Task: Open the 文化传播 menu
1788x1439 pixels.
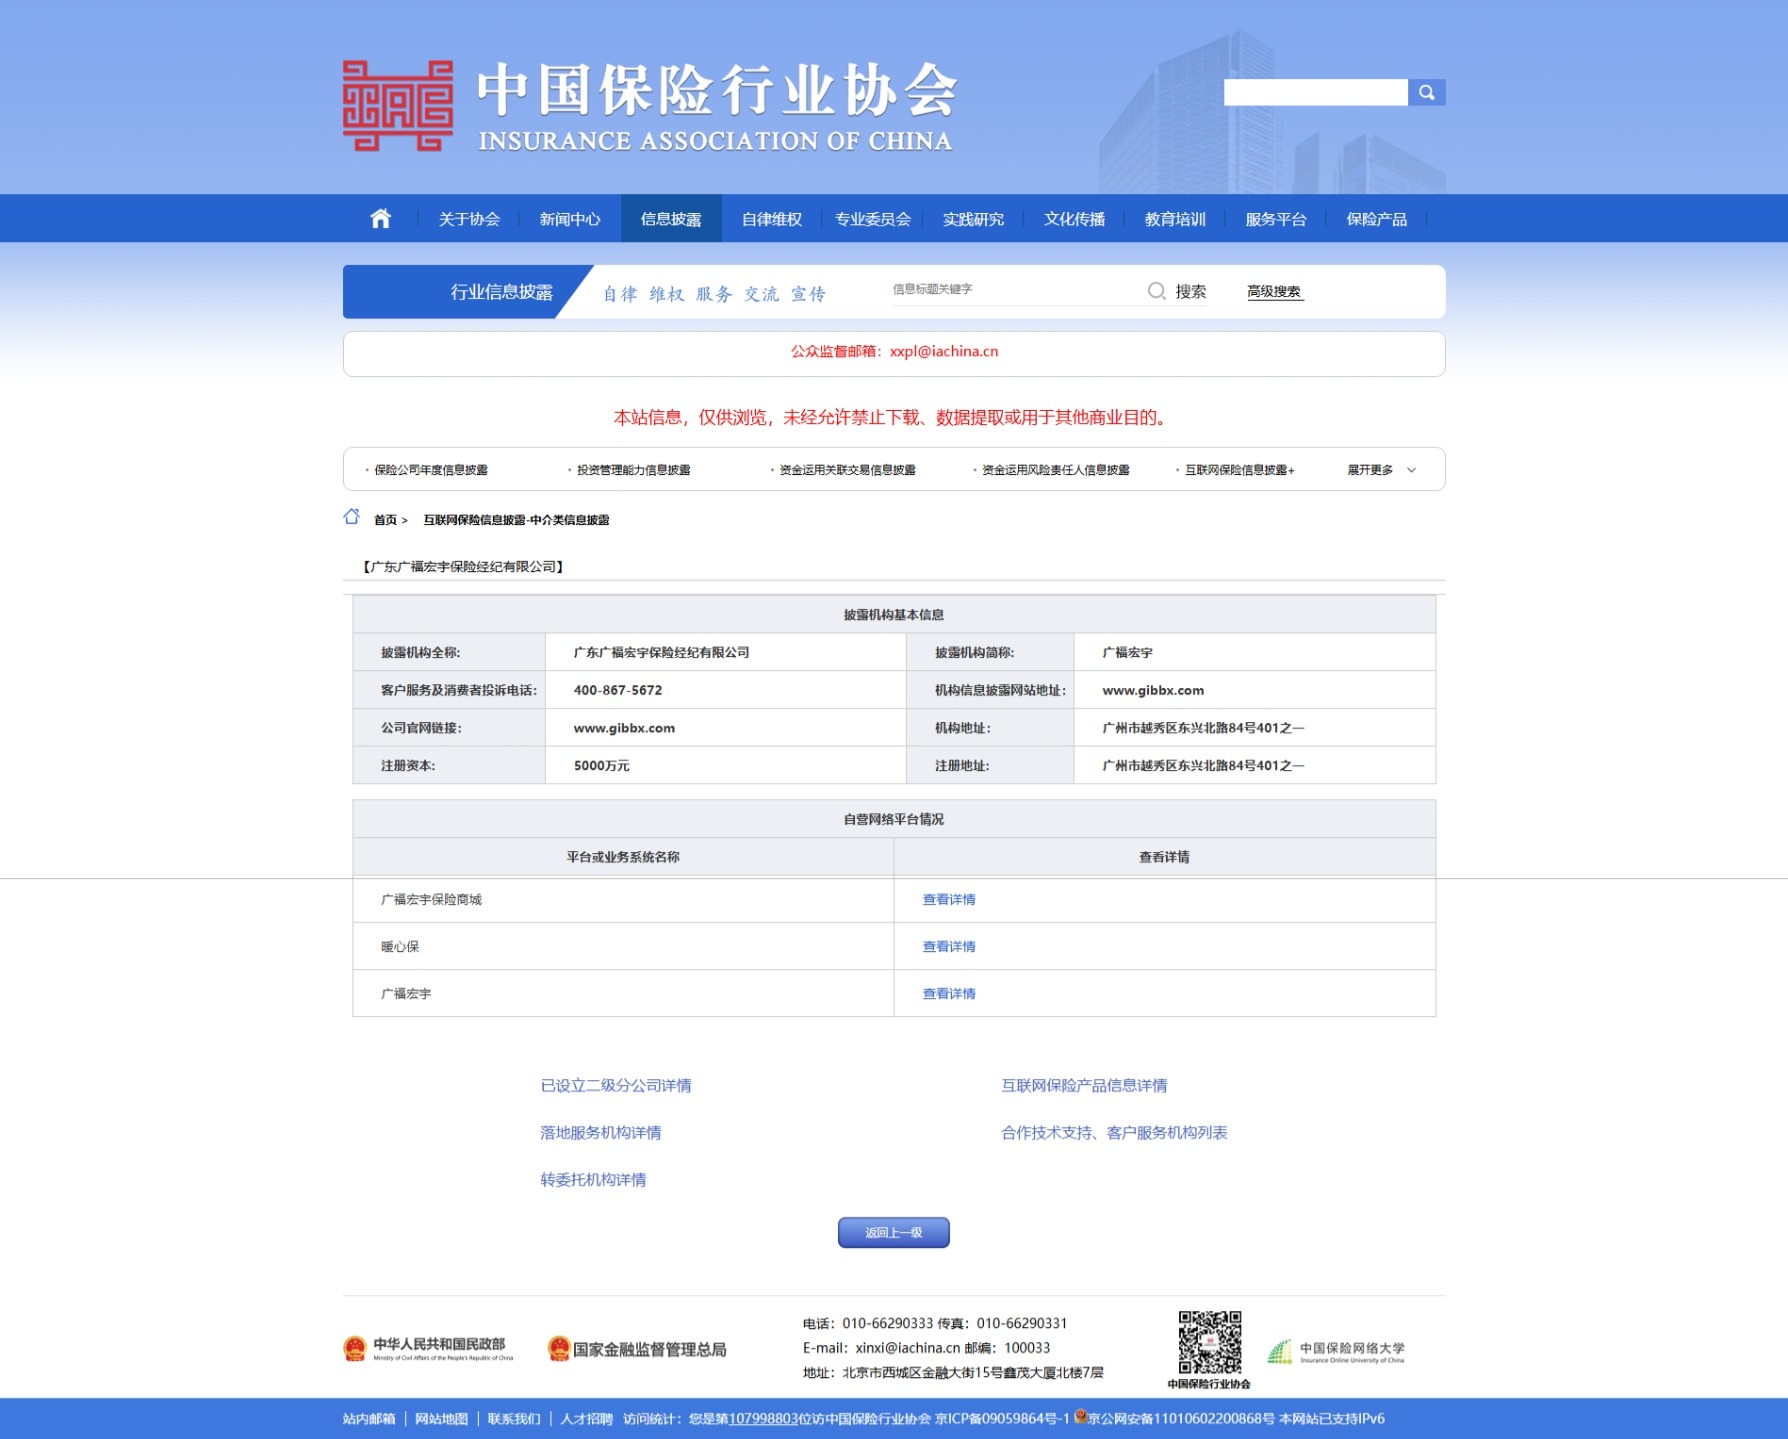Action: pyautogui.click(x=1074, y=219)
